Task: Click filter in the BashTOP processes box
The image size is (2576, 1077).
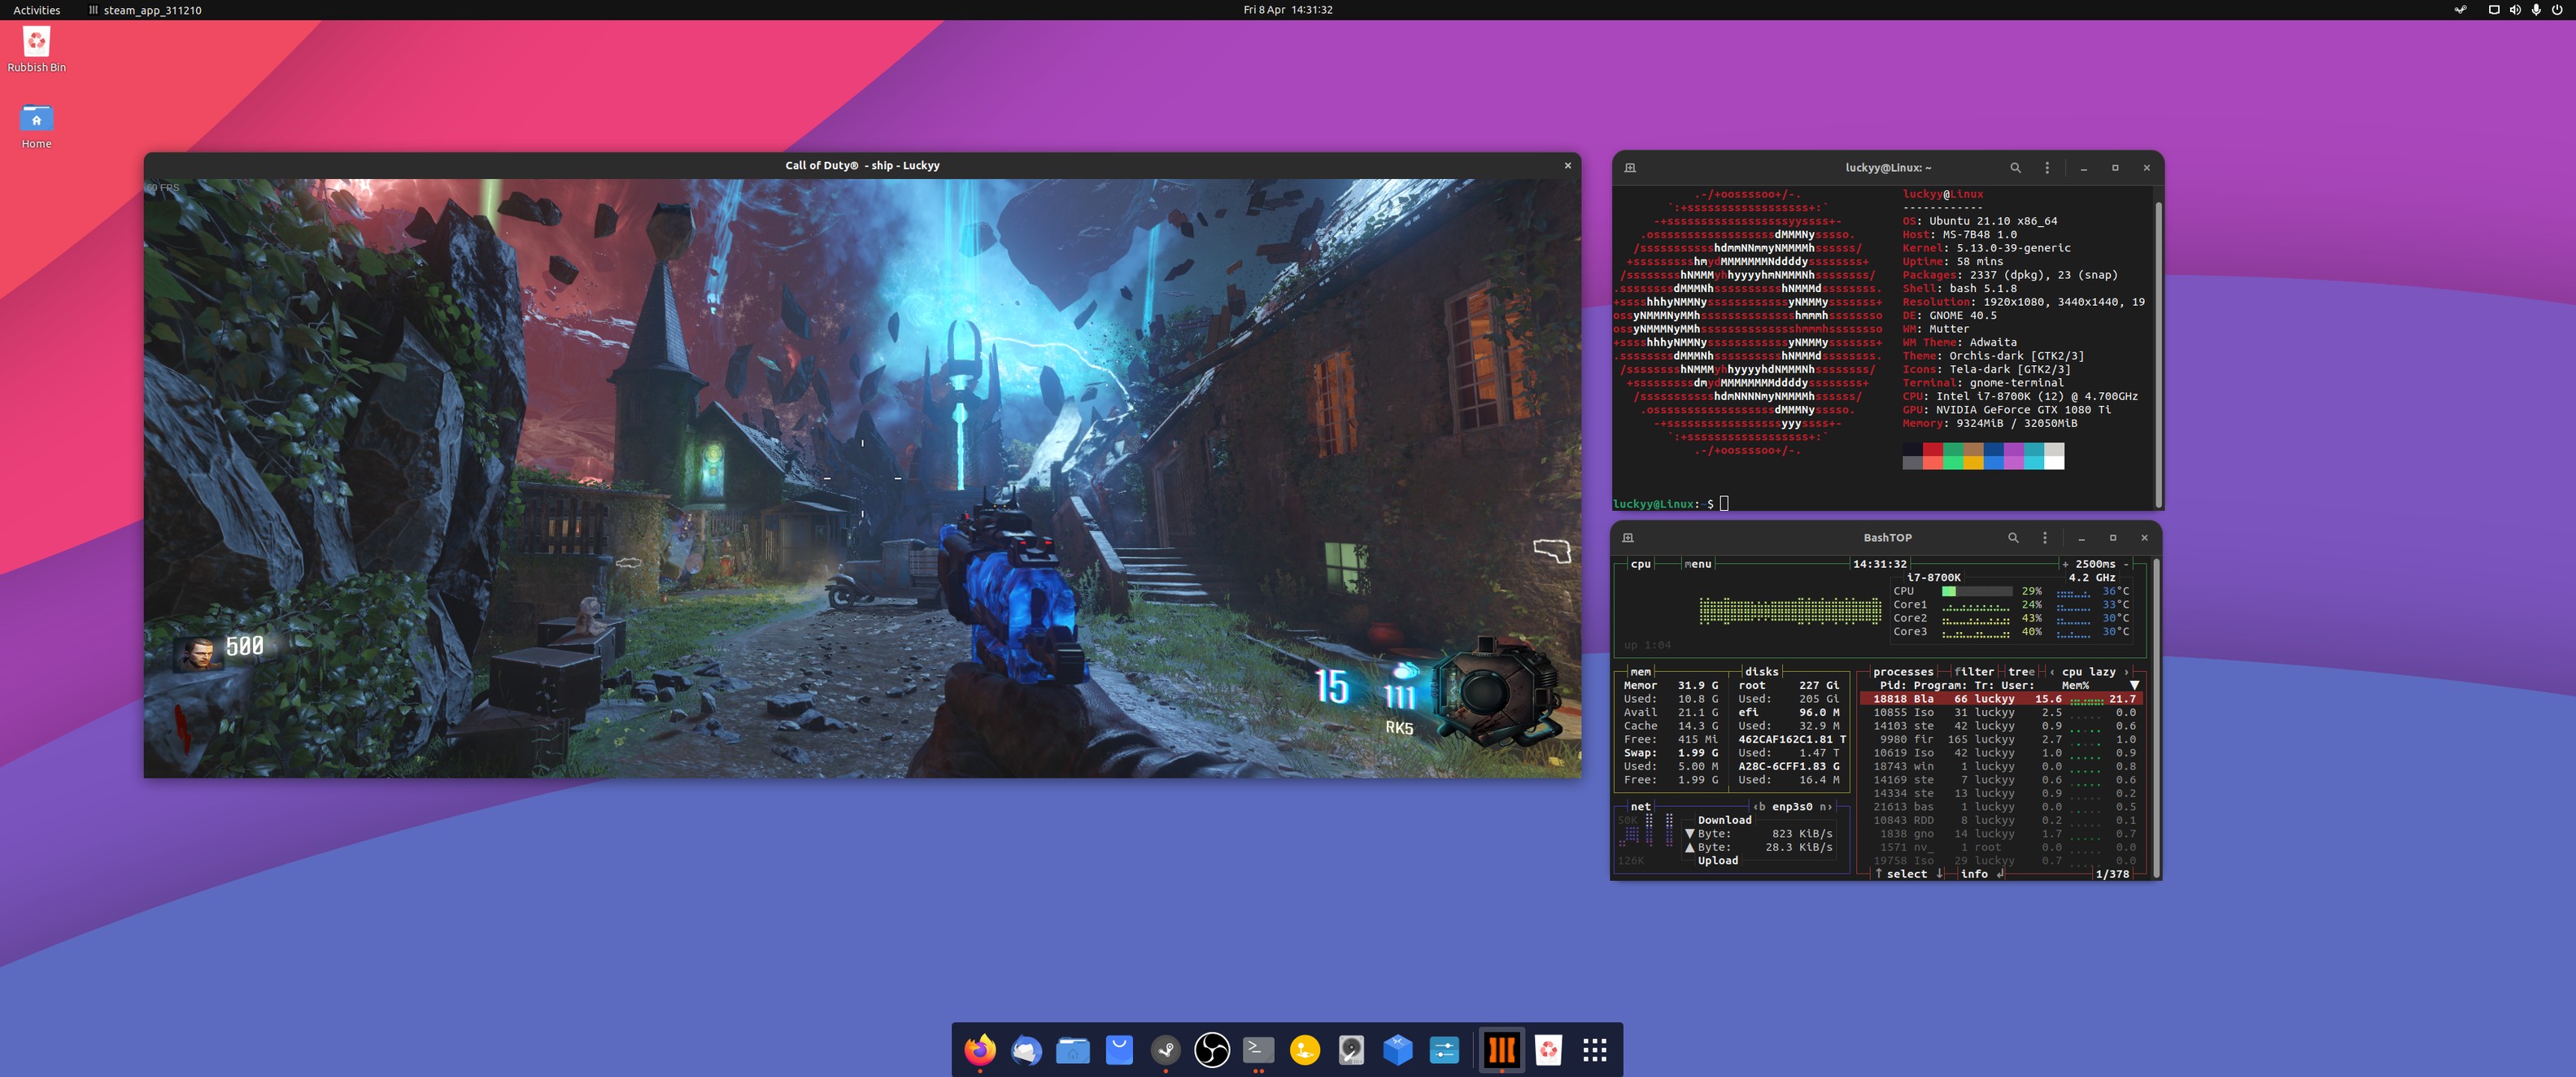Action: [1974, 672]
